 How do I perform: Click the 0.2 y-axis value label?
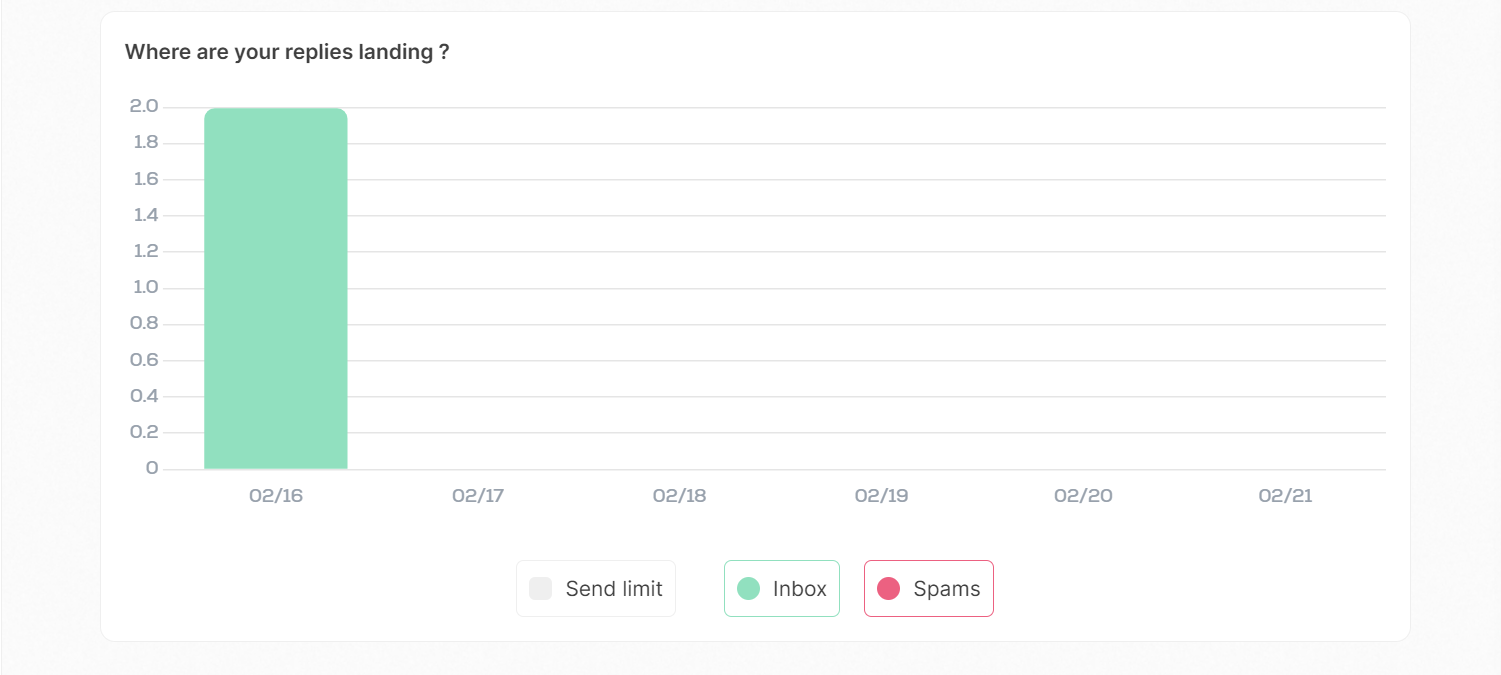click(145, 432)
